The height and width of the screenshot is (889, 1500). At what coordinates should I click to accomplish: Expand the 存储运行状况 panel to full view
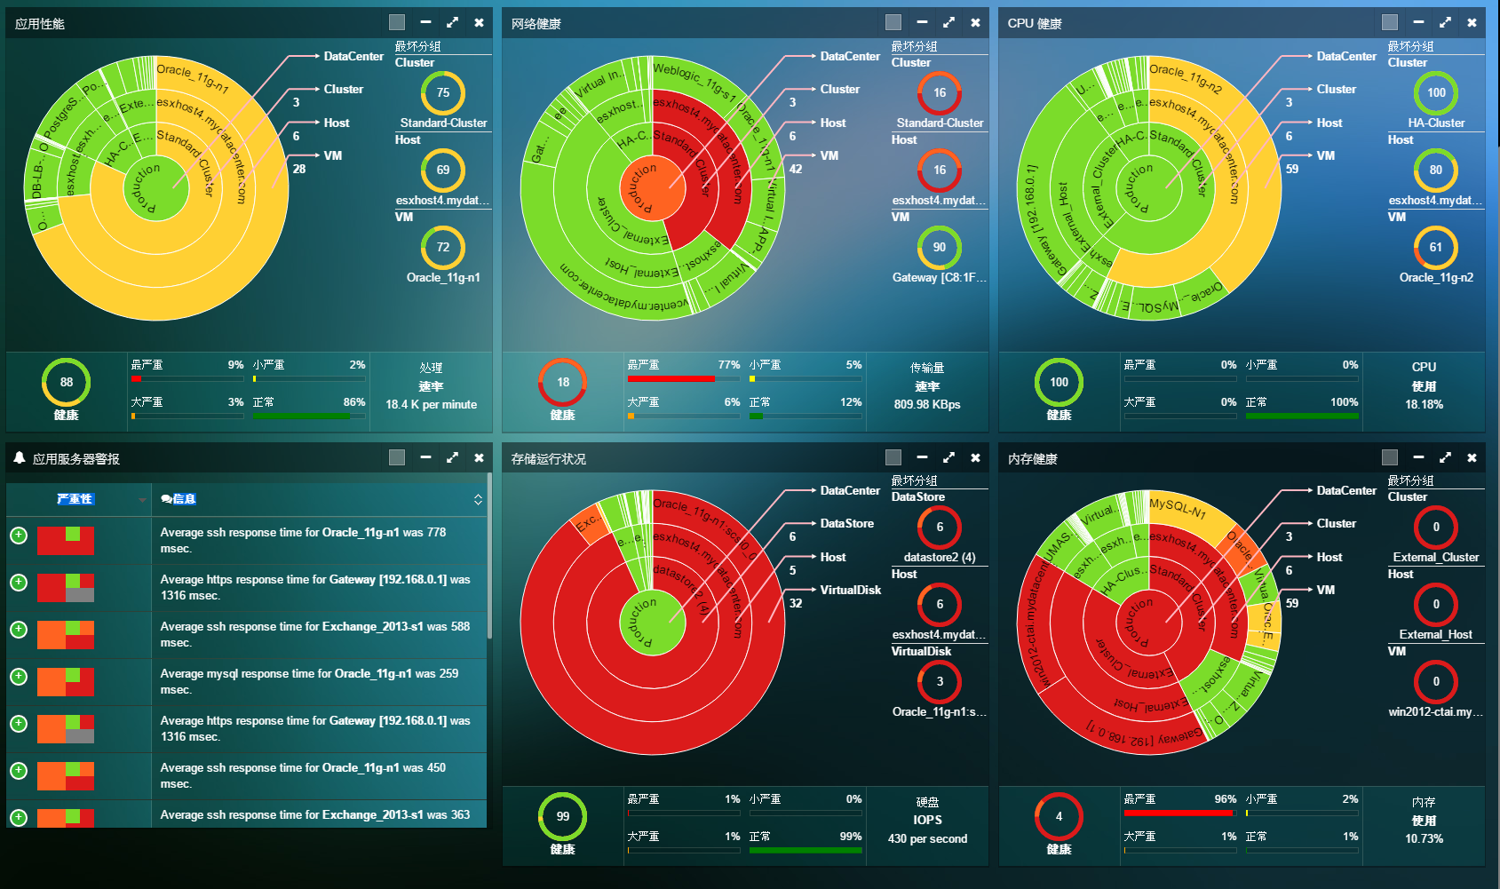[948, 457]
